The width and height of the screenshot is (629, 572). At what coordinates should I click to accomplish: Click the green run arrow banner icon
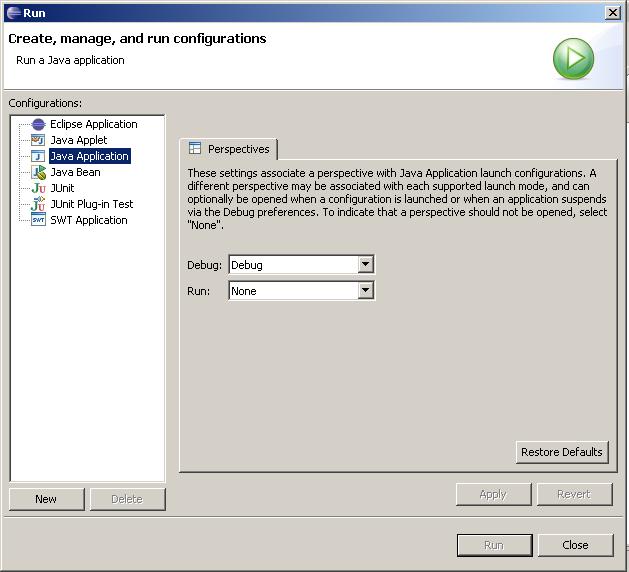573,59
